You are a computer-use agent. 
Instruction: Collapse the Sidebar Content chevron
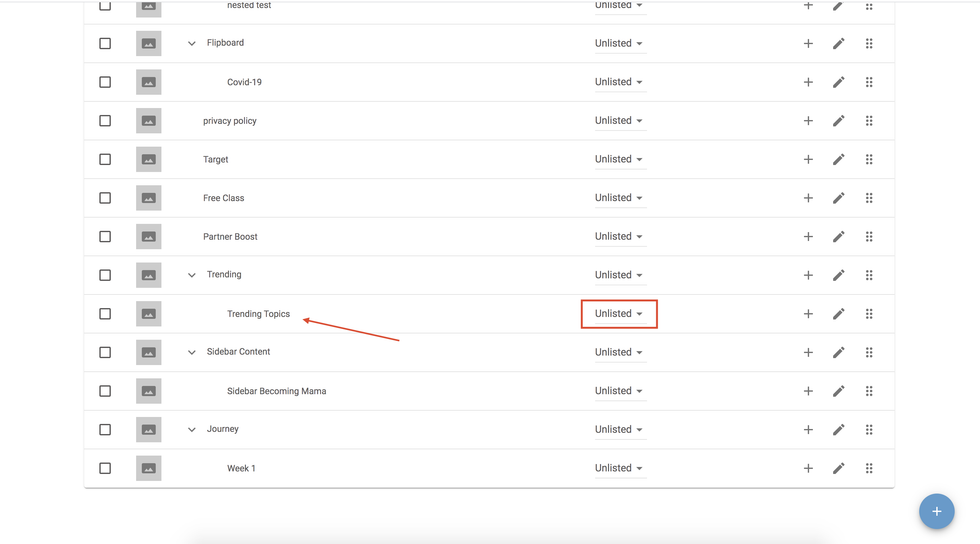(192, 352)
